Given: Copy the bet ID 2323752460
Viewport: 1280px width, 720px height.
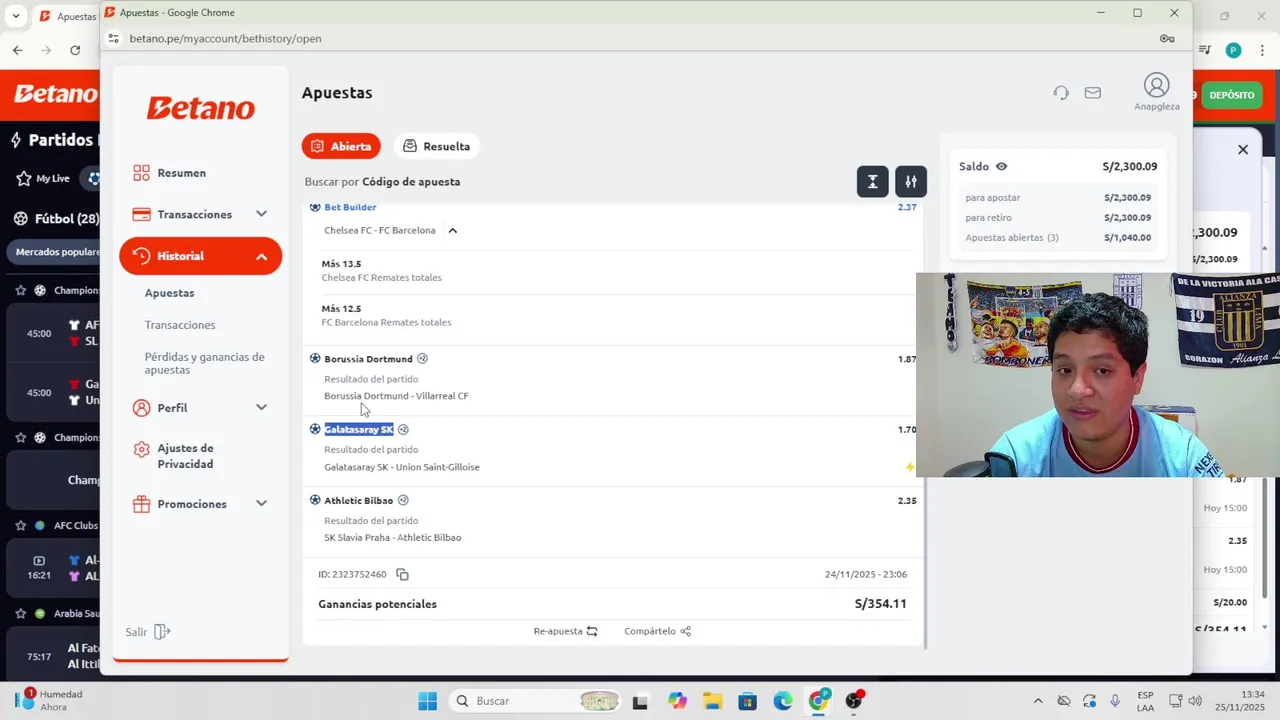Looking at the screenshot, I should tap(402, 574).
